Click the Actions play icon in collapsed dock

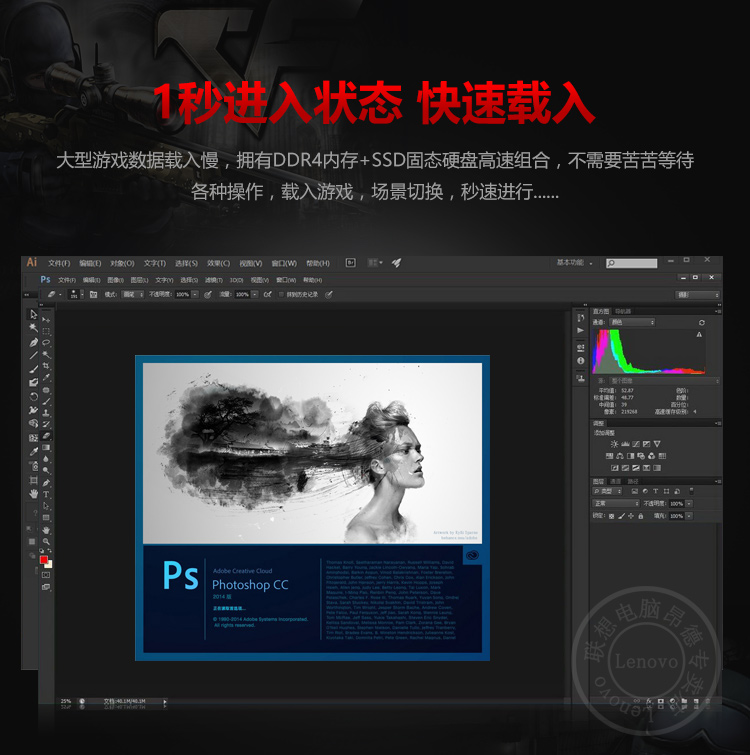[x=581, y=330]
